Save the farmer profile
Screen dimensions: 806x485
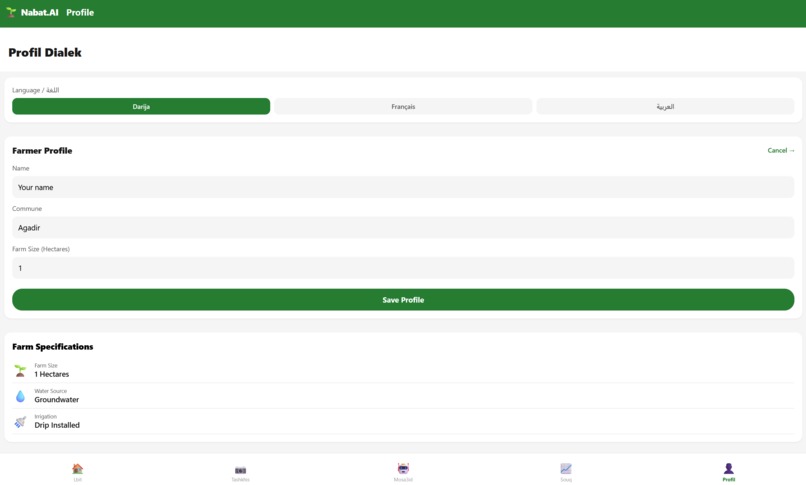[x=403, y=300]
